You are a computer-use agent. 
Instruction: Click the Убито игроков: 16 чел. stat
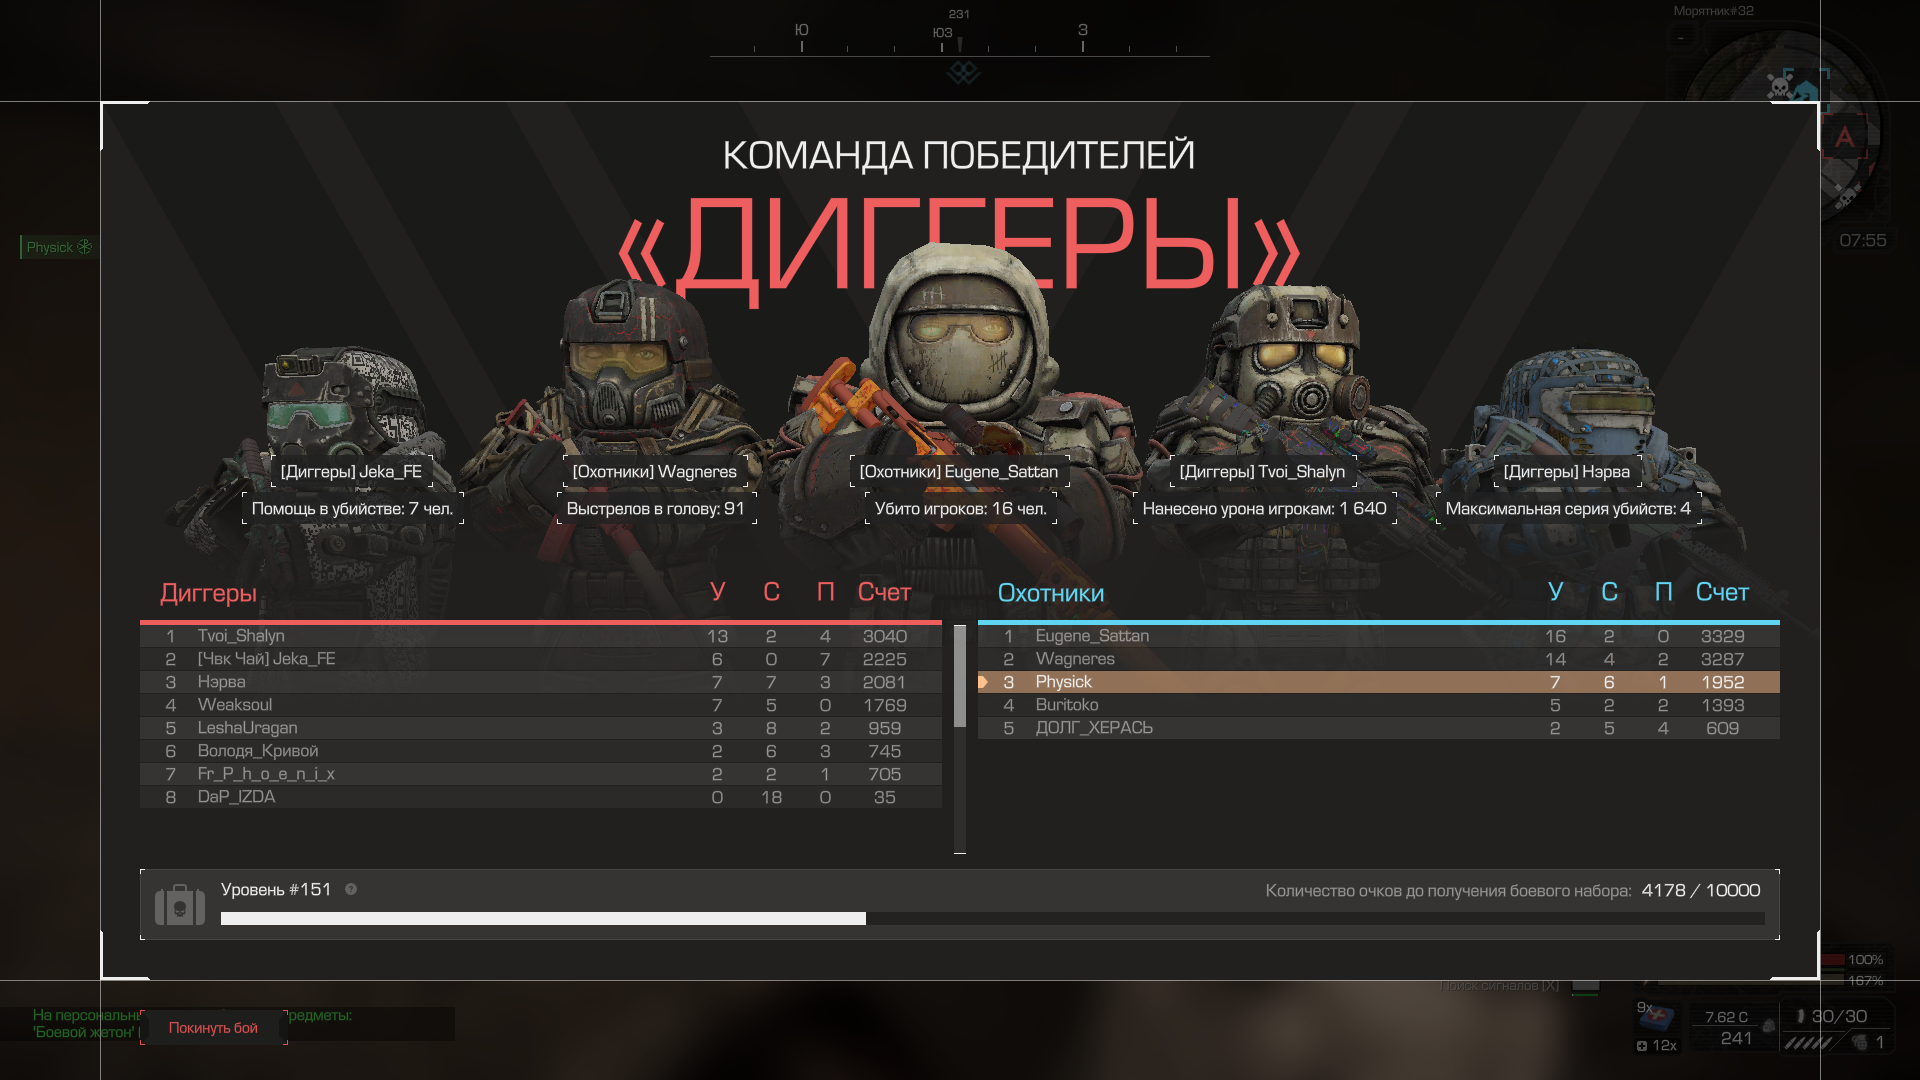[x=961, y=508]
